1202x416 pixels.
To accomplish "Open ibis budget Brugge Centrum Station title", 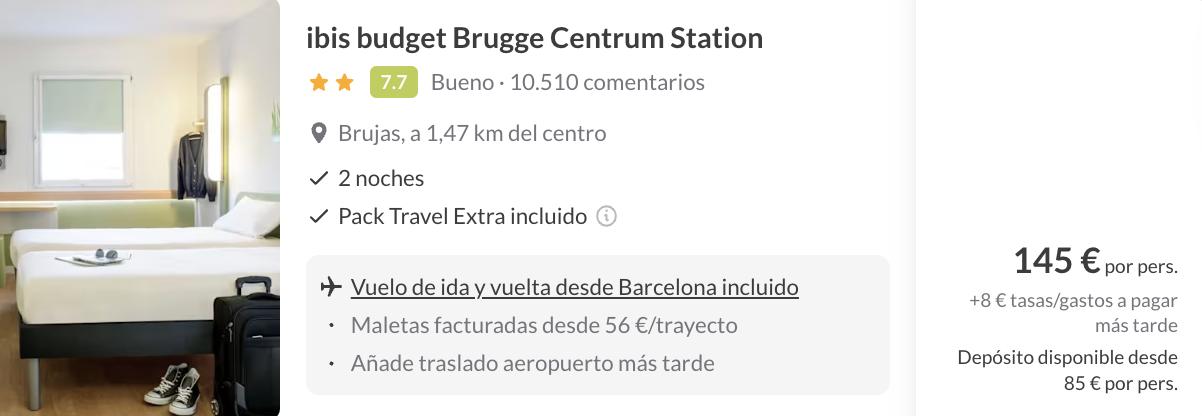I will coord(535,39).
